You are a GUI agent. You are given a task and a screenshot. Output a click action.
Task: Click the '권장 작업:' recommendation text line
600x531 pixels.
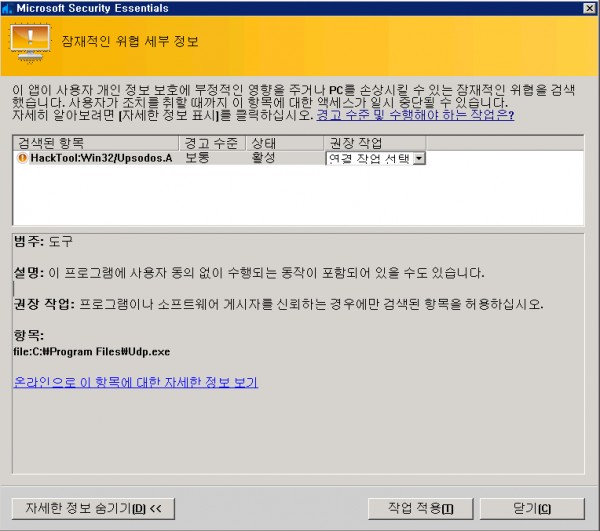tap(278, 304)
